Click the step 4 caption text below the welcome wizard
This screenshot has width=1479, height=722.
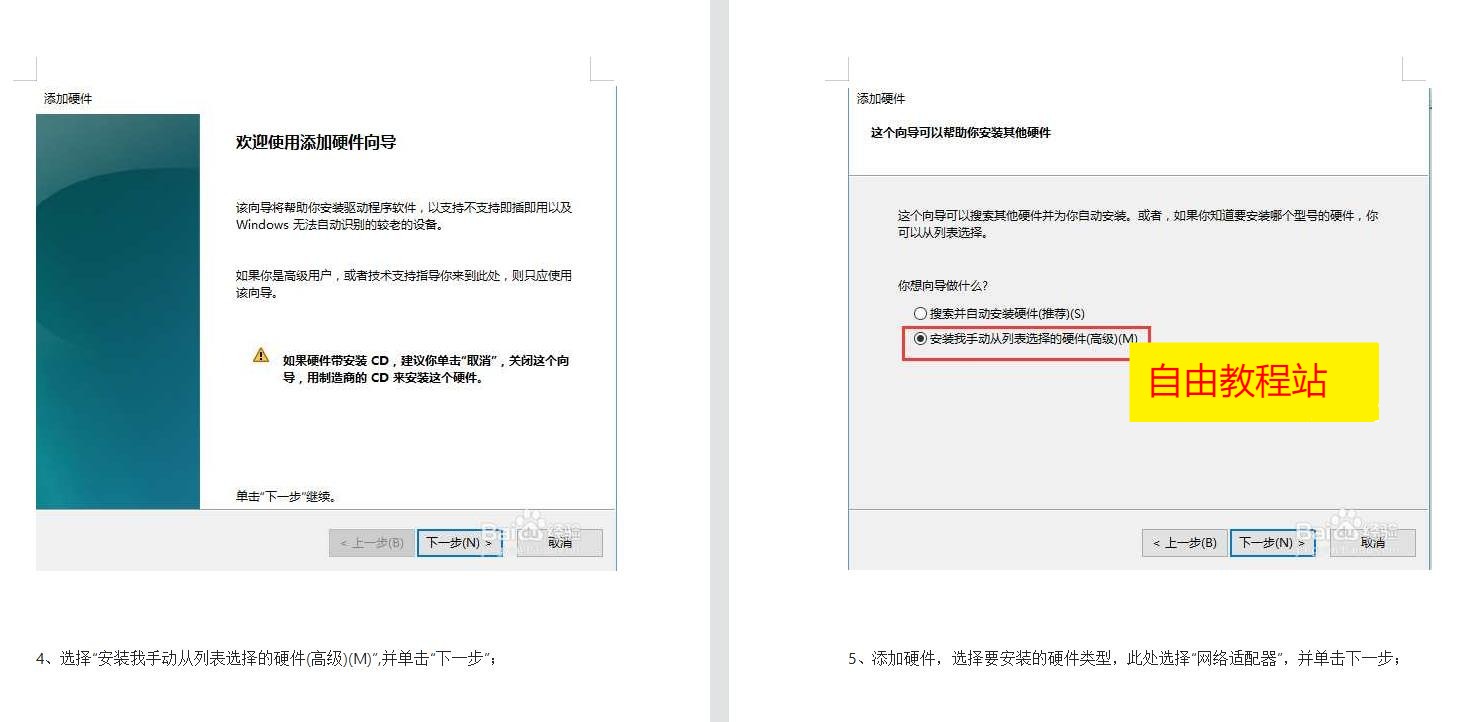(266, 658)
